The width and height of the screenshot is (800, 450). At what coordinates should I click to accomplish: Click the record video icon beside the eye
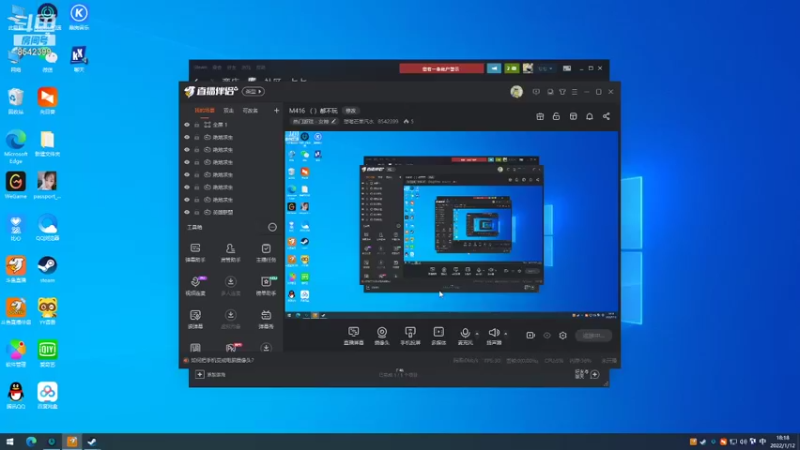pyautogui.click(x=531, y=335)
